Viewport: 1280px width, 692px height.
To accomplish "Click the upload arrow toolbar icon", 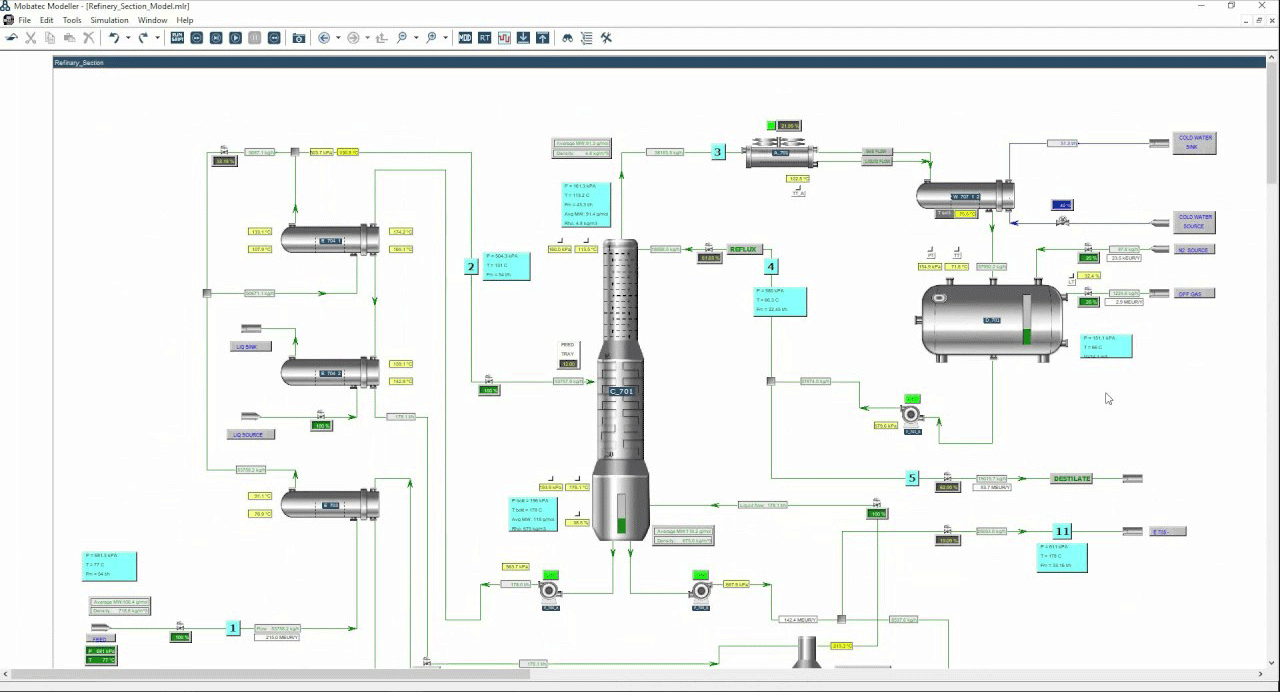I will [542, 38].
